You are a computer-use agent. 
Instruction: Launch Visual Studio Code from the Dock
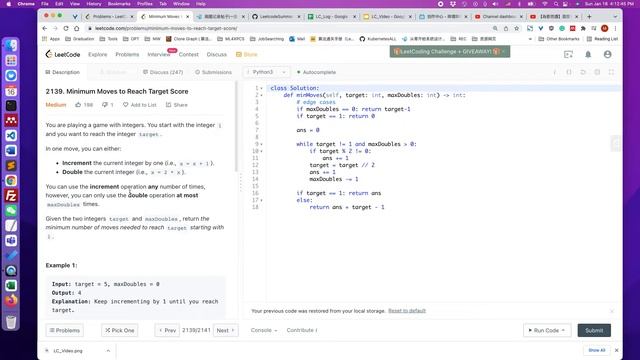pyautogui.click(x=11, y=136)
